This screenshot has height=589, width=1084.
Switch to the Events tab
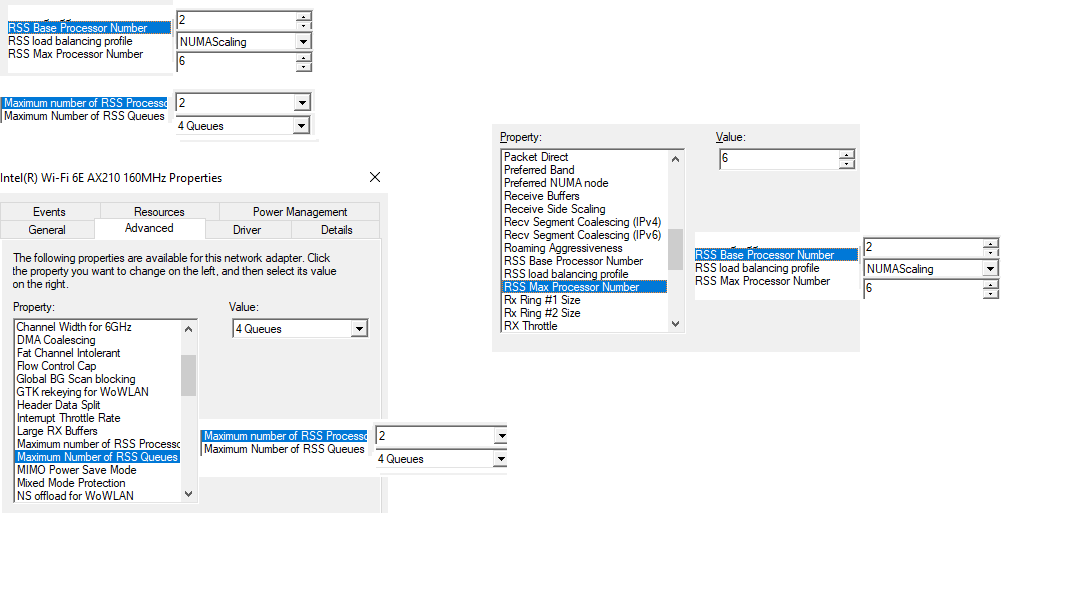(49, 212)
